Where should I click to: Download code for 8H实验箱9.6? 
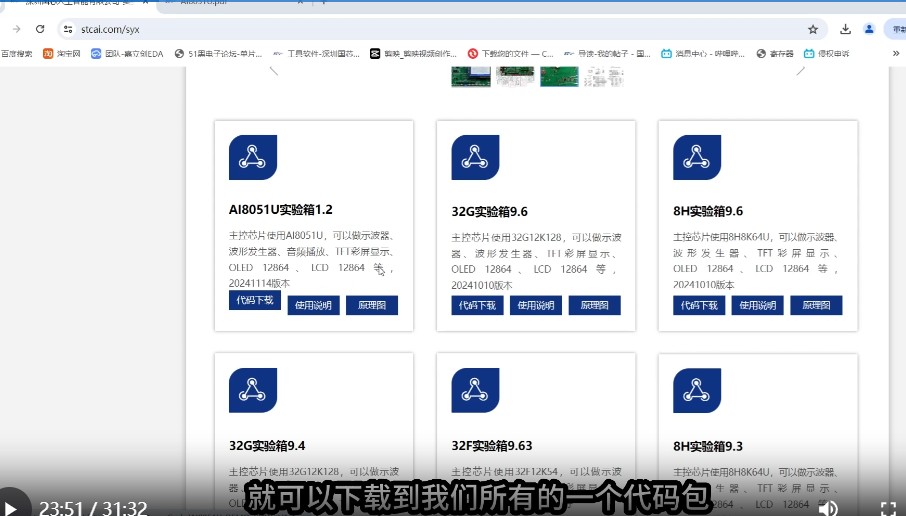click(699, 305)
